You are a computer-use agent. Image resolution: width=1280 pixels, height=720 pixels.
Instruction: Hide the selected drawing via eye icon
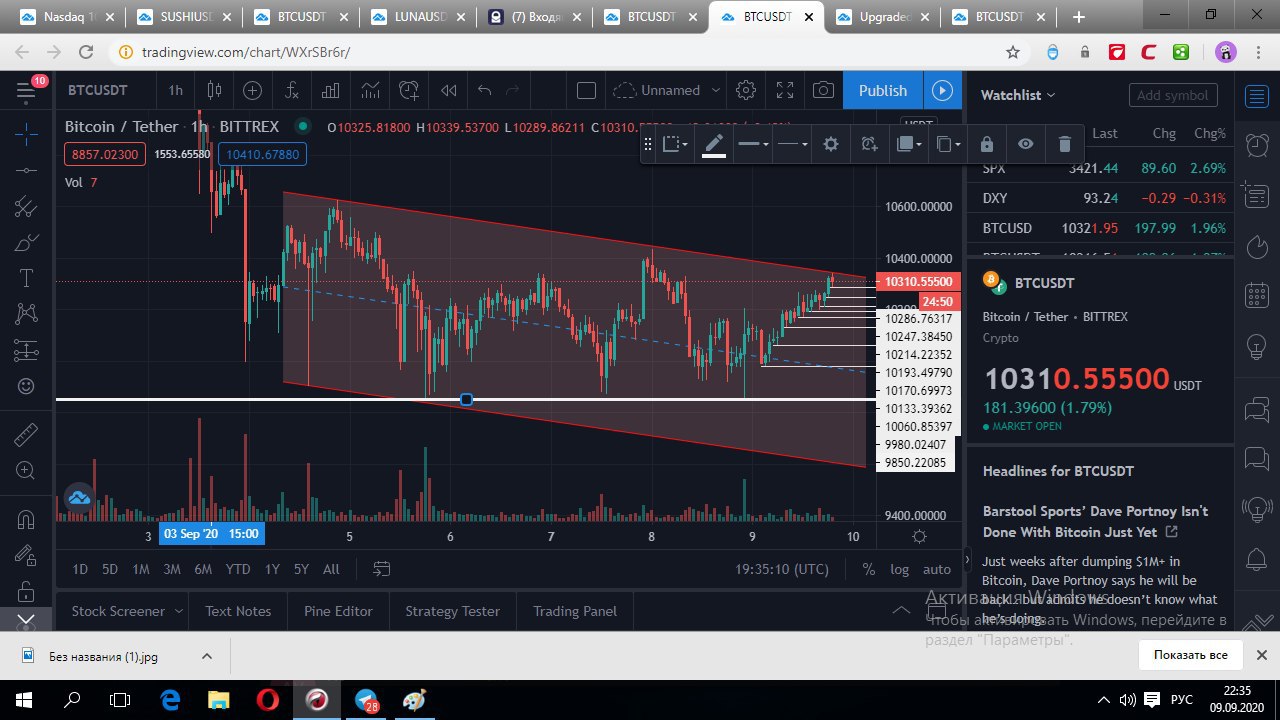click(x=1025, y=144)
